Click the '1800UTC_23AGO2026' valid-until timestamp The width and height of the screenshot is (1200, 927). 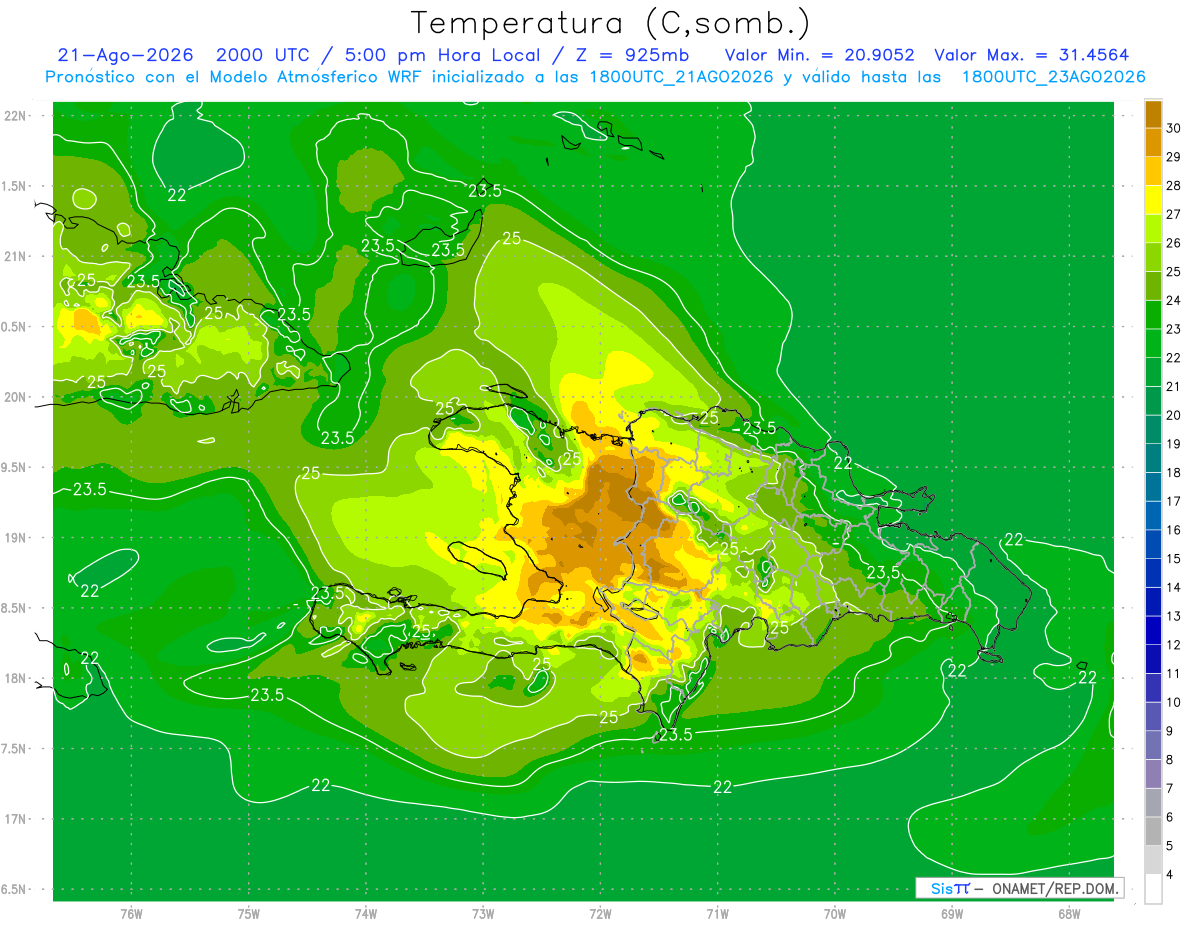[x=1053, y=77]
